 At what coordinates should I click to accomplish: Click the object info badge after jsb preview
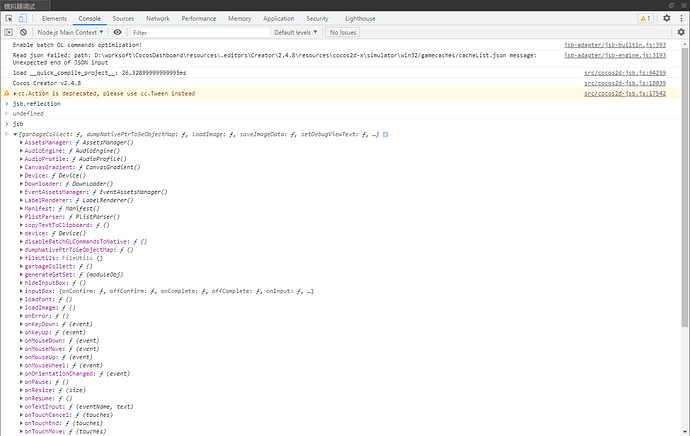(x=385, y=134)
